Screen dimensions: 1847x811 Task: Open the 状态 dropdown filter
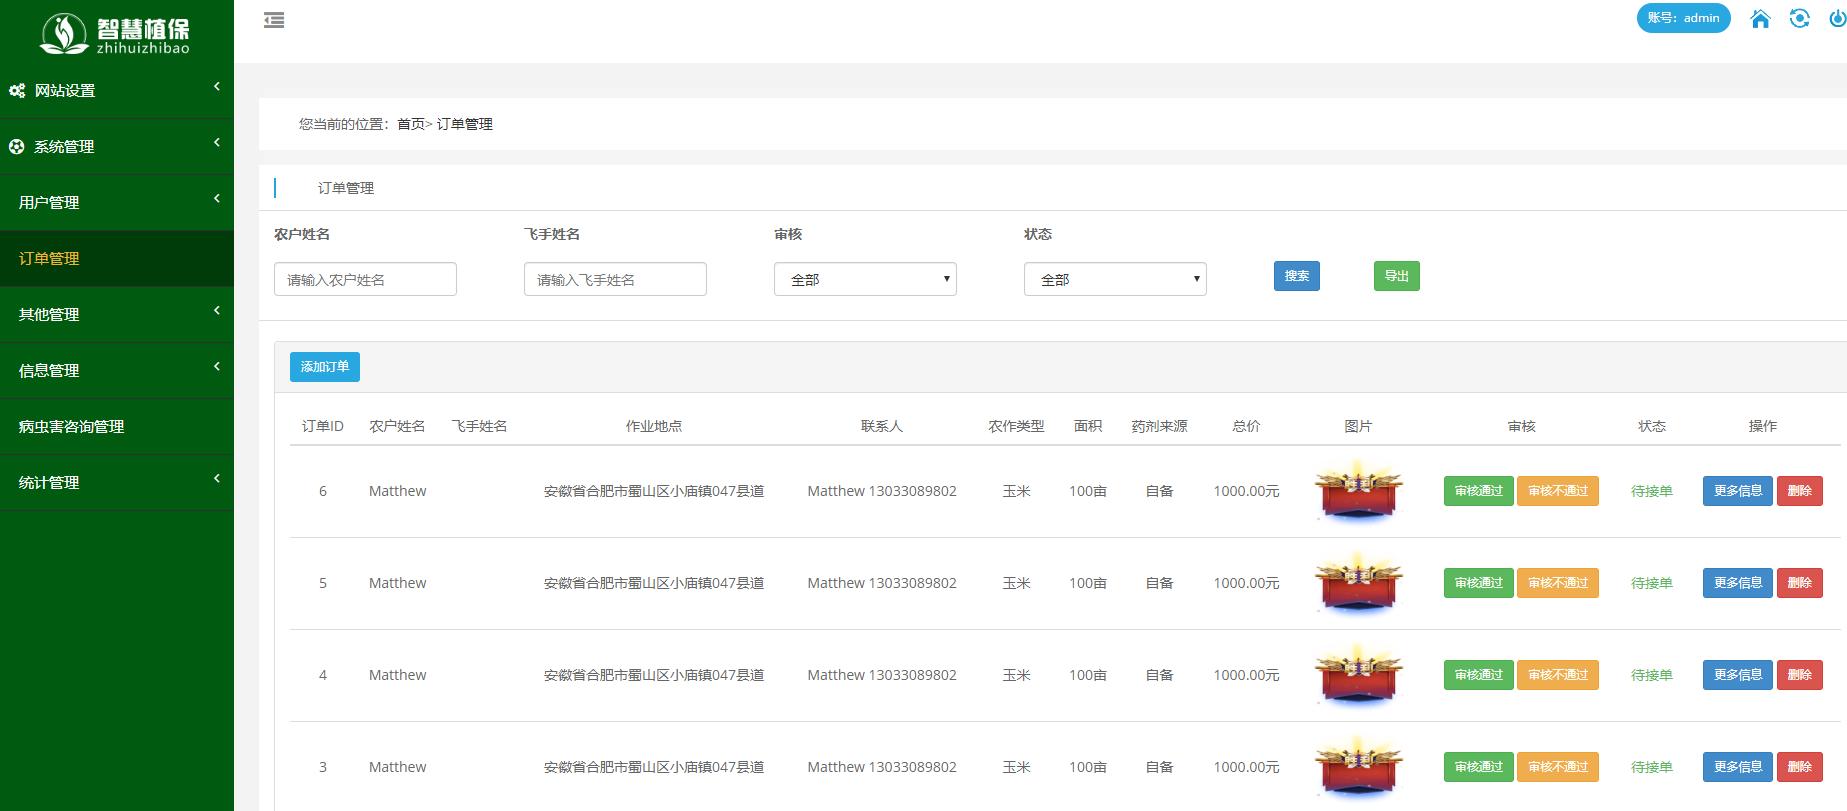1115,279
